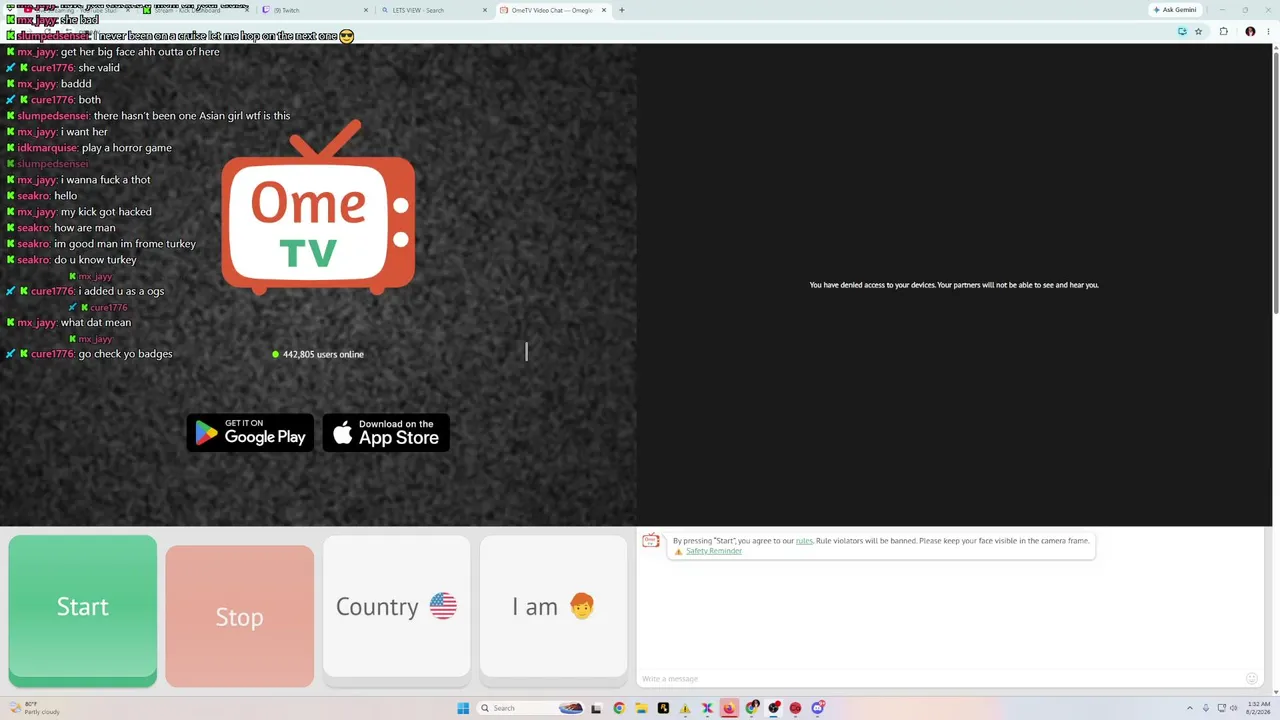Screen dimensions: 1280x720
Task: Click the OmeTV logo
Action: (x=318, y=207)
